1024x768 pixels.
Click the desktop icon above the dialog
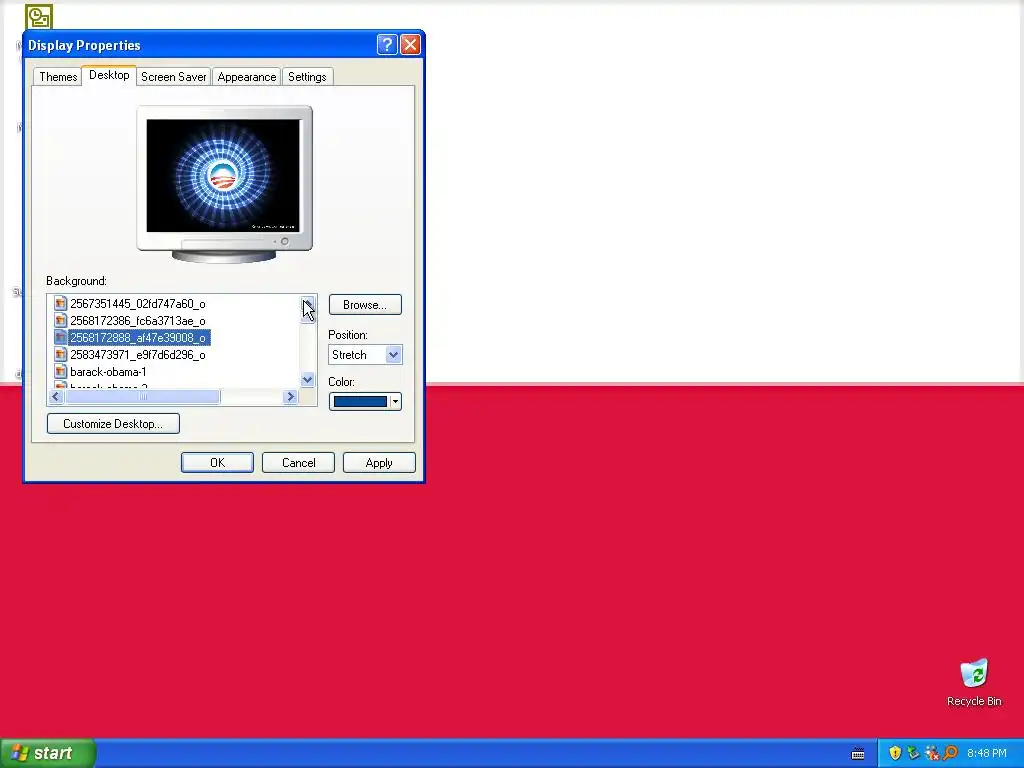pos(39,17)
